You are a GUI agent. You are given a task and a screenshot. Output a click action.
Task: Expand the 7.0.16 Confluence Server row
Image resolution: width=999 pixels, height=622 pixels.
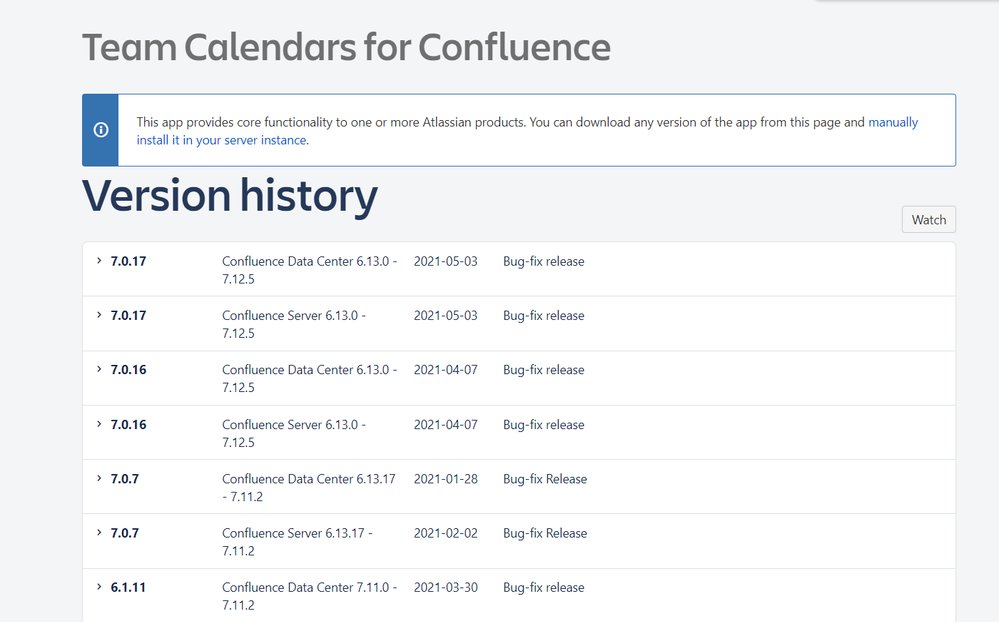[x=99, y=424]
